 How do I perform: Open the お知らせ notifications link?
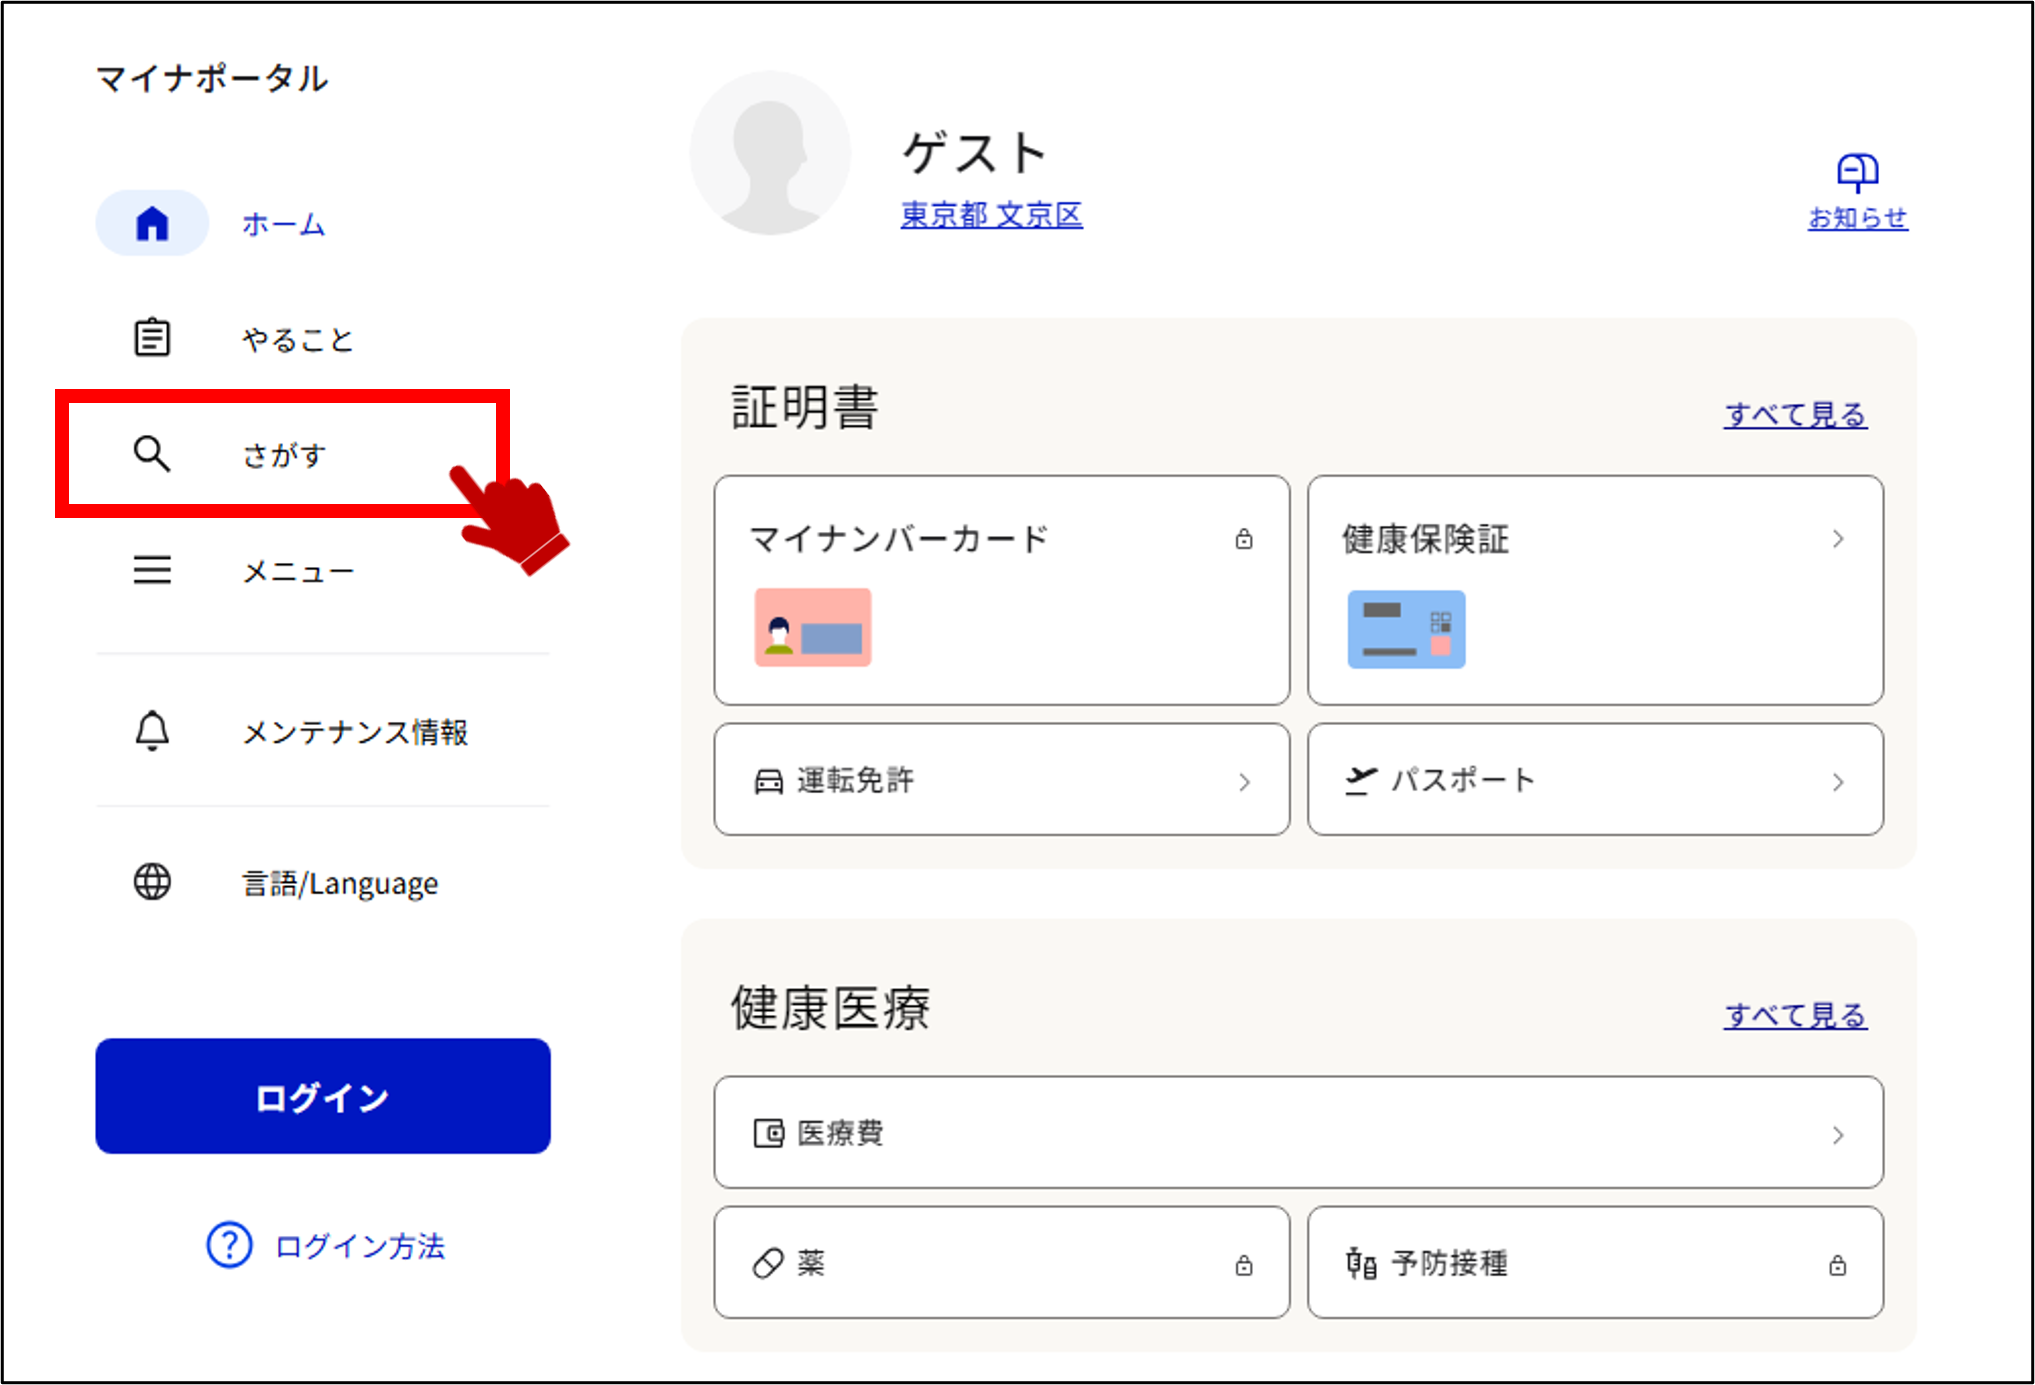click(x=1858, y=218)
